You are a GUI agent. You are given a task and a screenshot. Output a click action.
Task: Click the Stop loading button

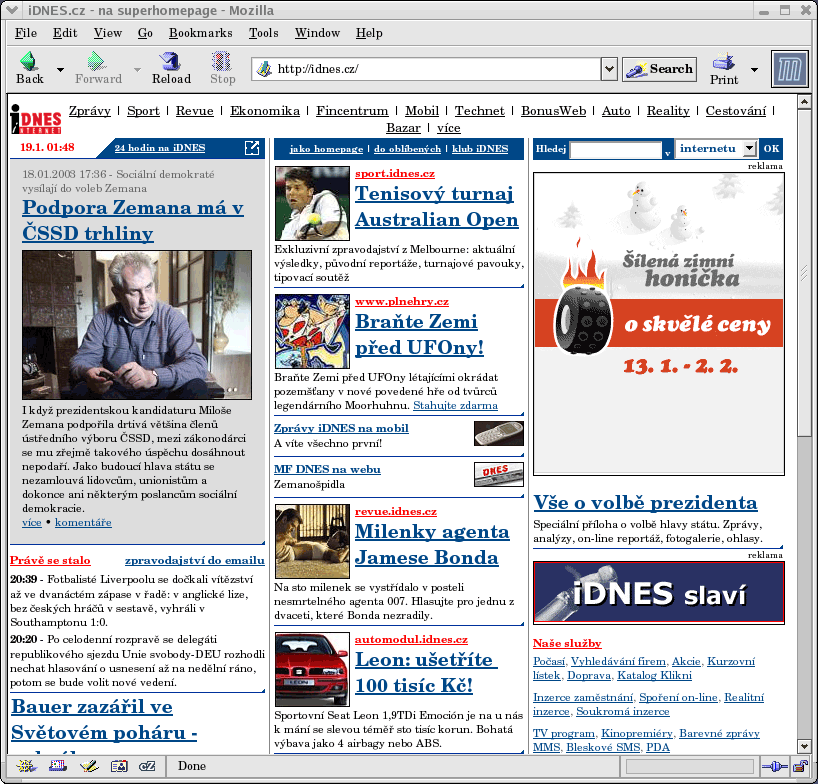[223, 68]
